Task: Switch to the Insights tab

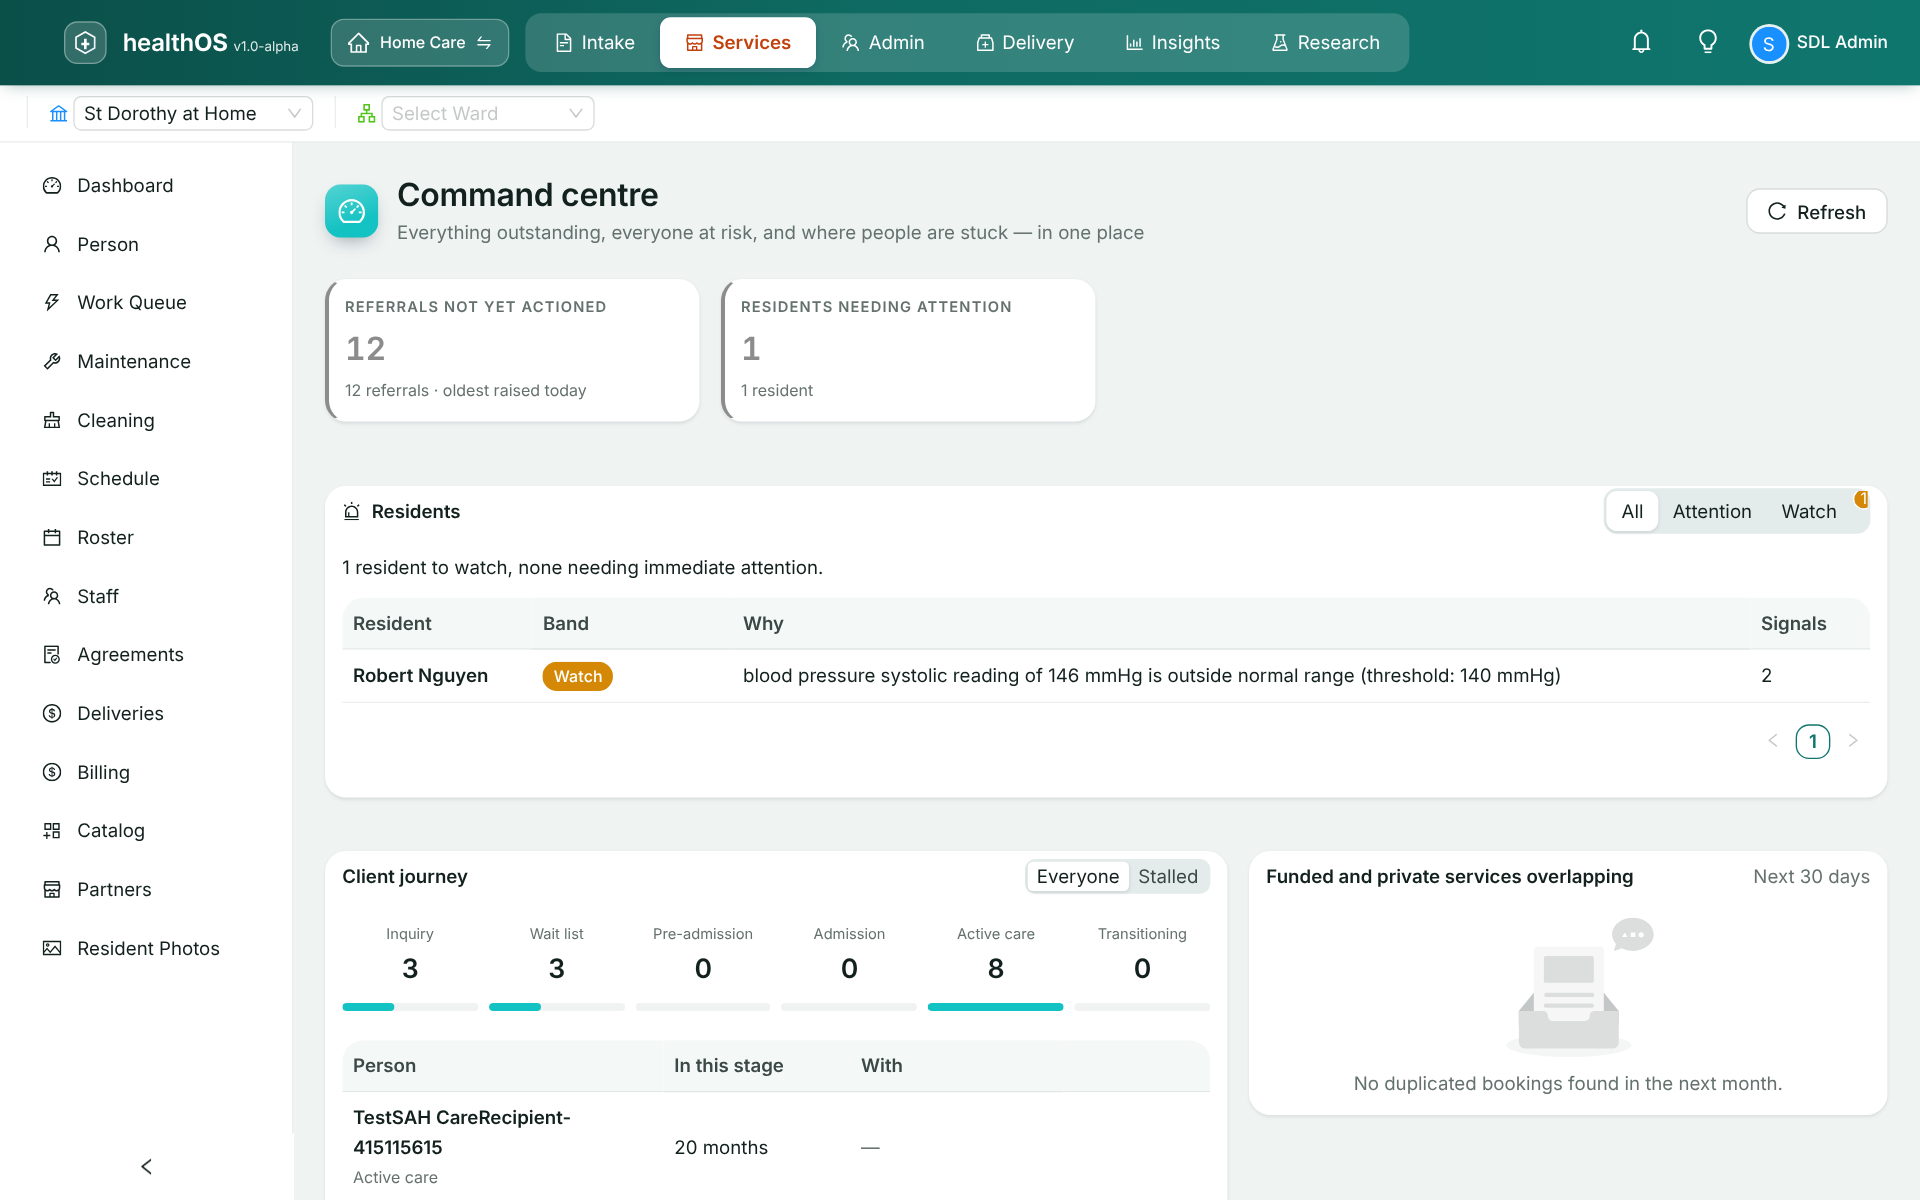Action: pos(1172,42)
